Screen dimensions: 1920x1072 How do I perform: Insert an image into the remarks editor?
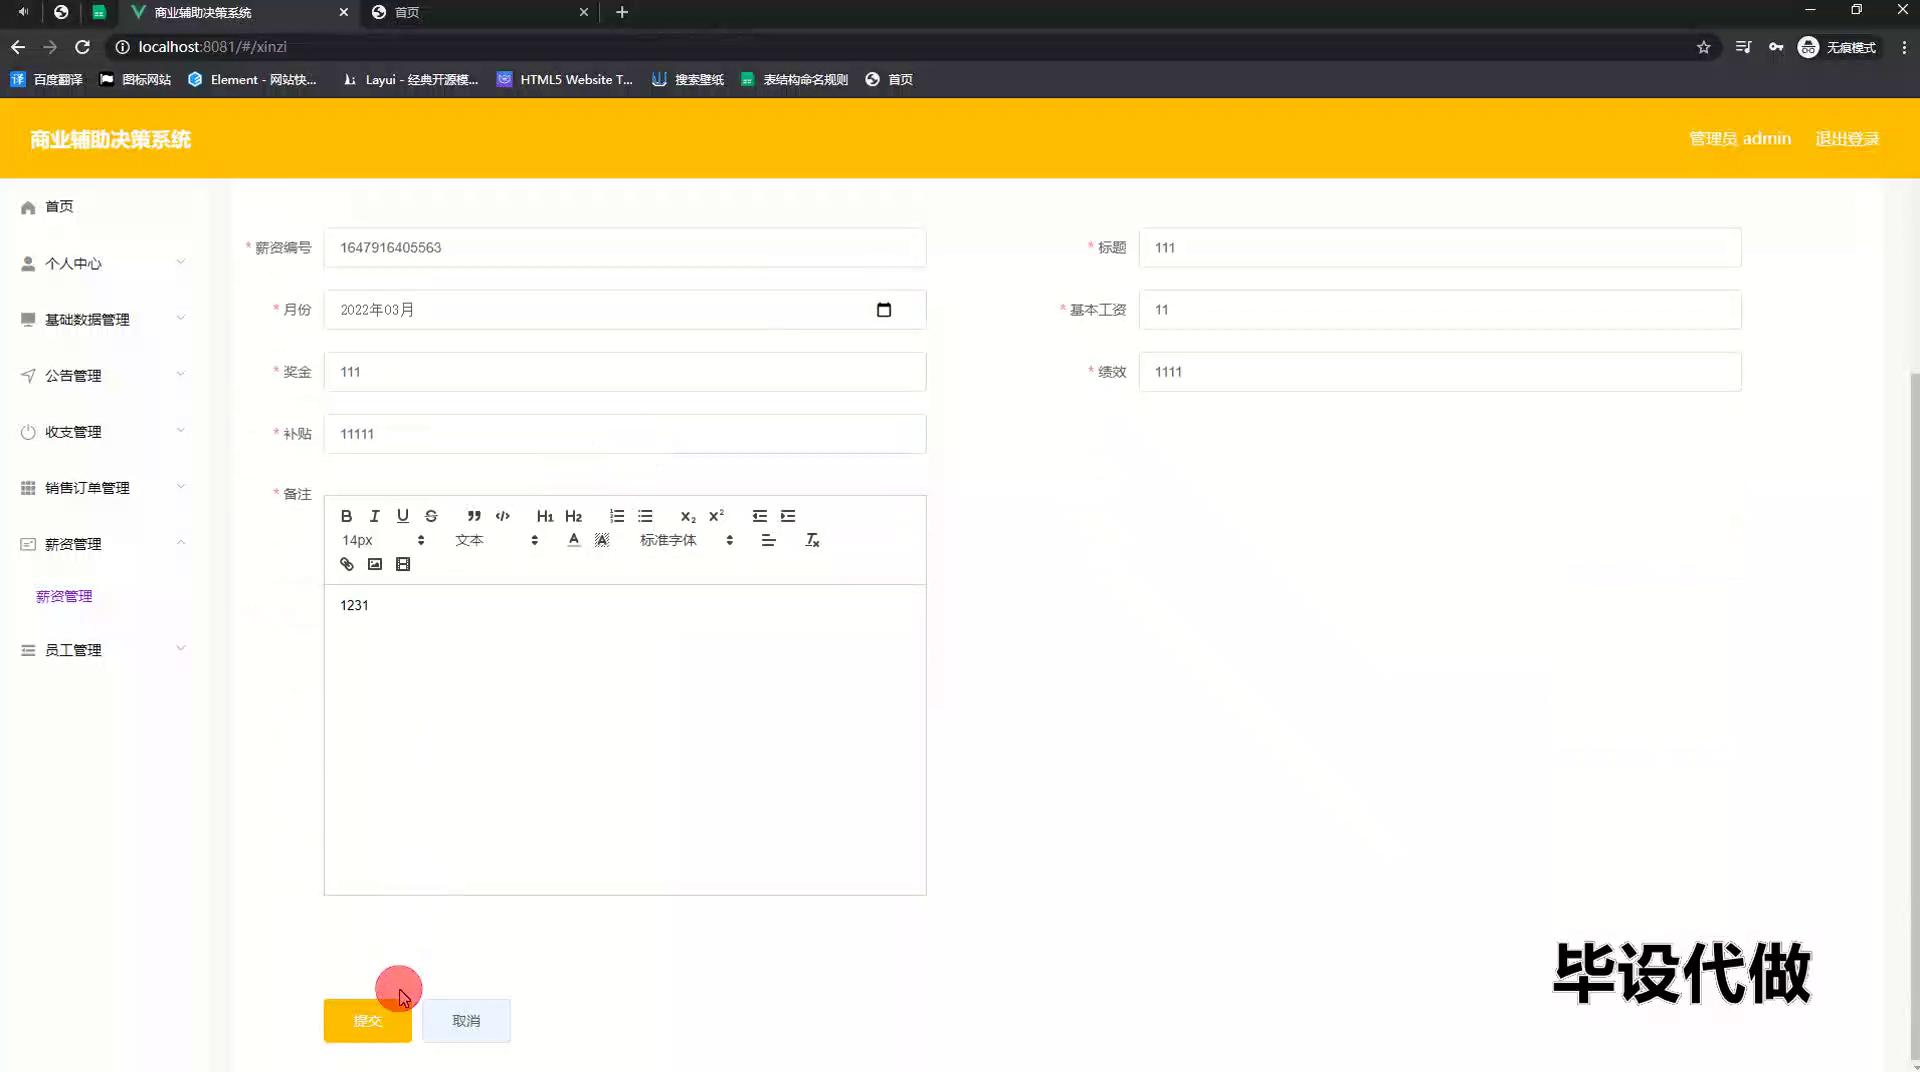pyautogui.click(x=375, y=564)
